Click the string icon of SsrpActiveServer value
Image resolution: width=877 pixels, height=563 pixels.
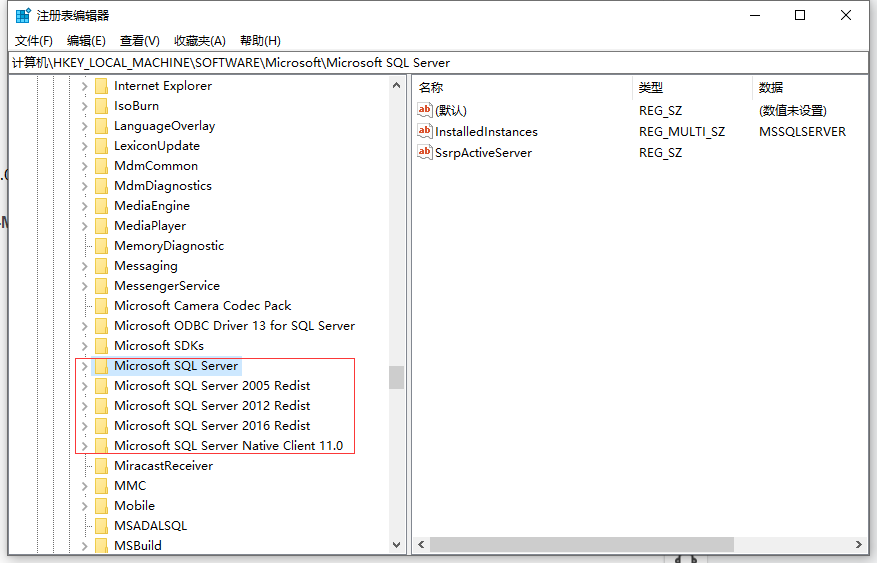click(425, 152)
